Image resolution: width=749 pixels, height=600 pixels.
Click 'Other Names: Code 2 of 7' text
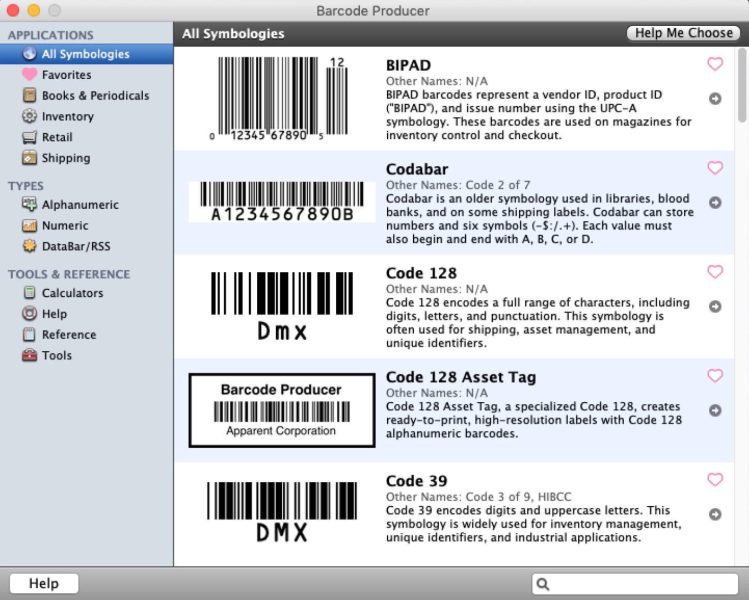[x=458, y=185]
